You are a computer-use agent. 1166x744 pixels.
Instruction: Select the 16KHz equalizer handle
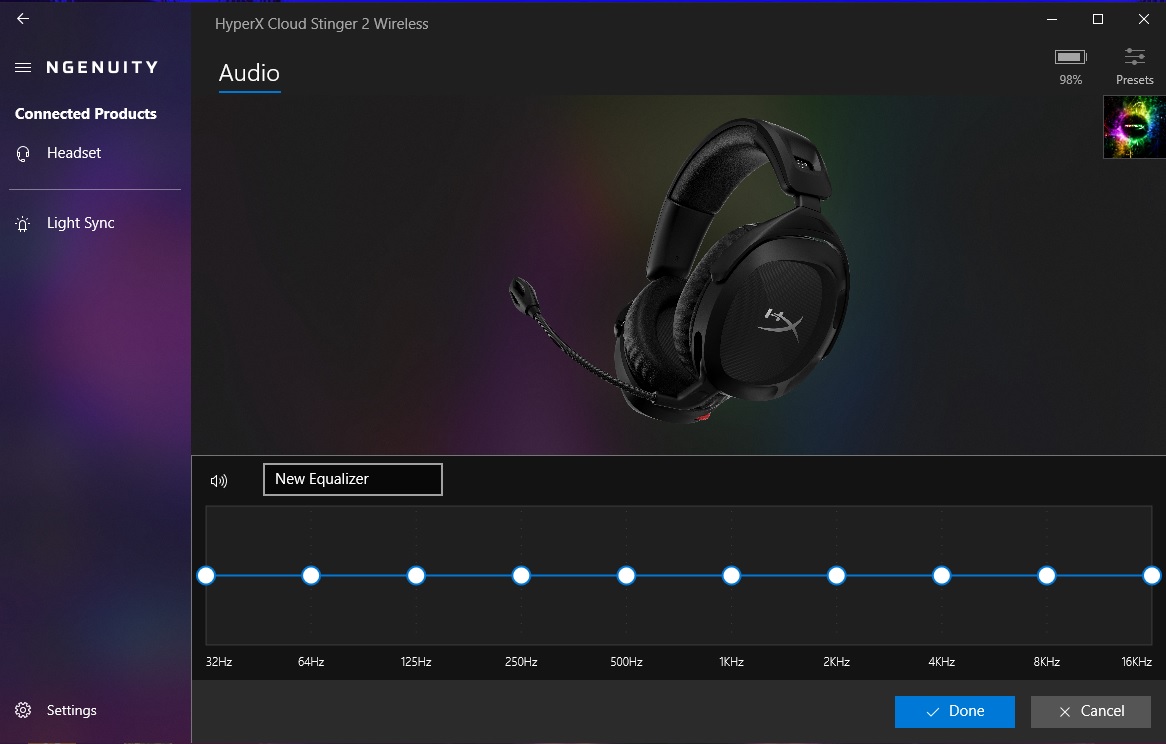click(x=1151, y=575)
